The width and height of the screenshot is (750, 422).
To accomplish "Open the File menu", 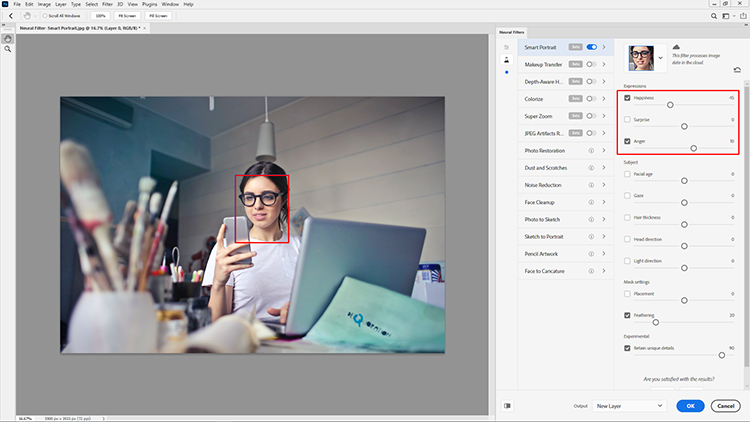I will click(17, 4).
